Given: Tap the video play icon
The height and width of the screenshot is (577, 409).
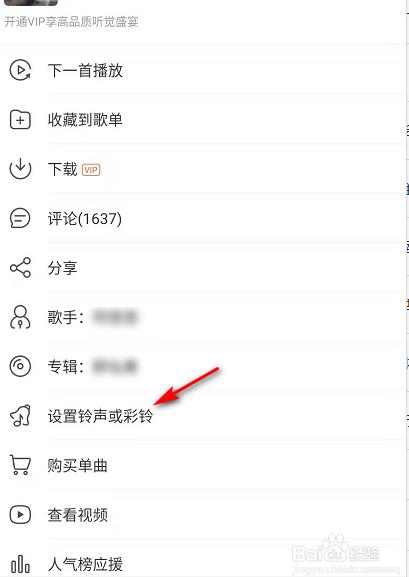Looking at the screenshot, I should 20,514.
